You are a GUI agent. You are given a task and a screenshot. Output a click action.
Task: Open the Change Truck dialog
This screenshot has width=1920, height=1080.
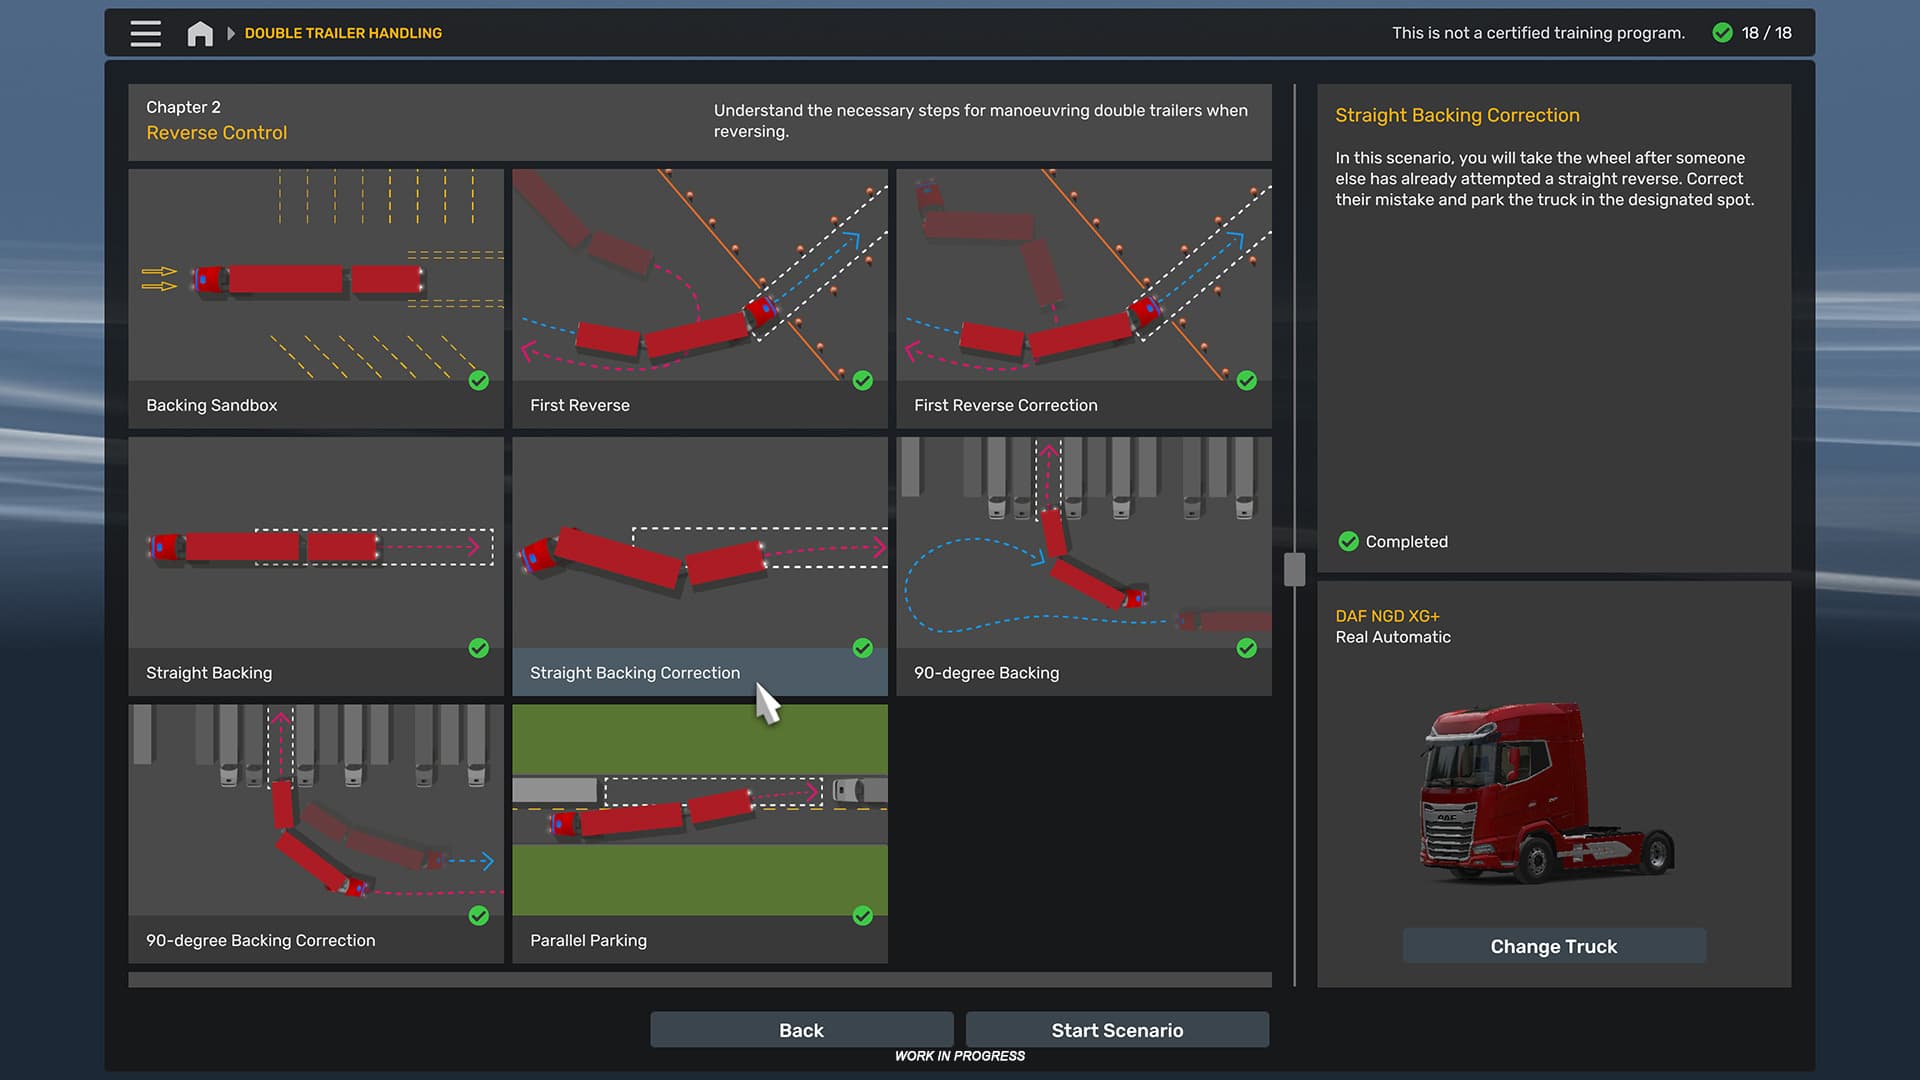1553,945
